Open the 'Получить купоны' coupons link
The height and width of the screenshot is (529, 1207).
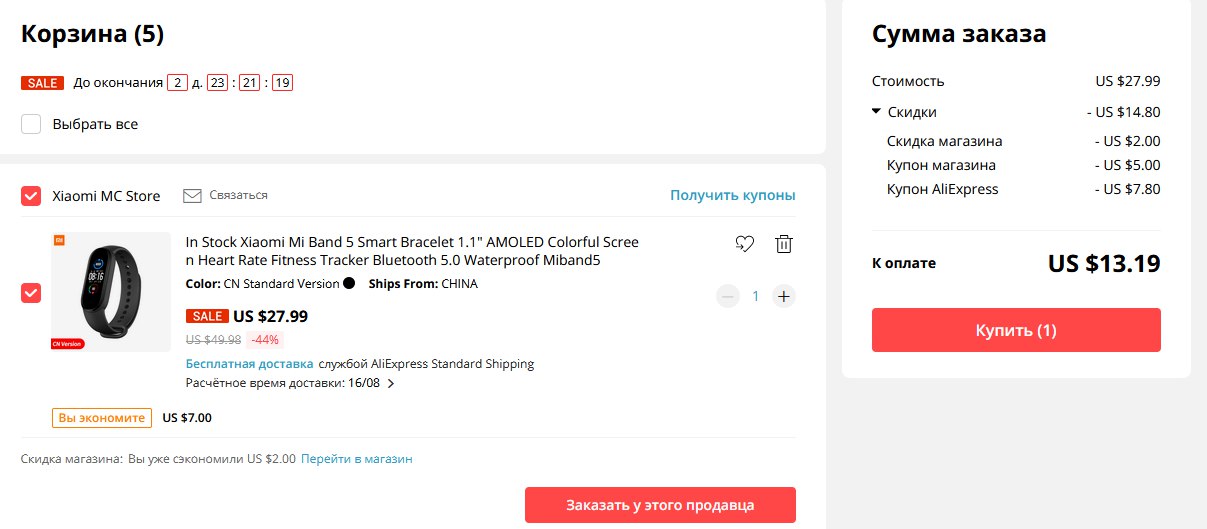[x=733, y=196]
